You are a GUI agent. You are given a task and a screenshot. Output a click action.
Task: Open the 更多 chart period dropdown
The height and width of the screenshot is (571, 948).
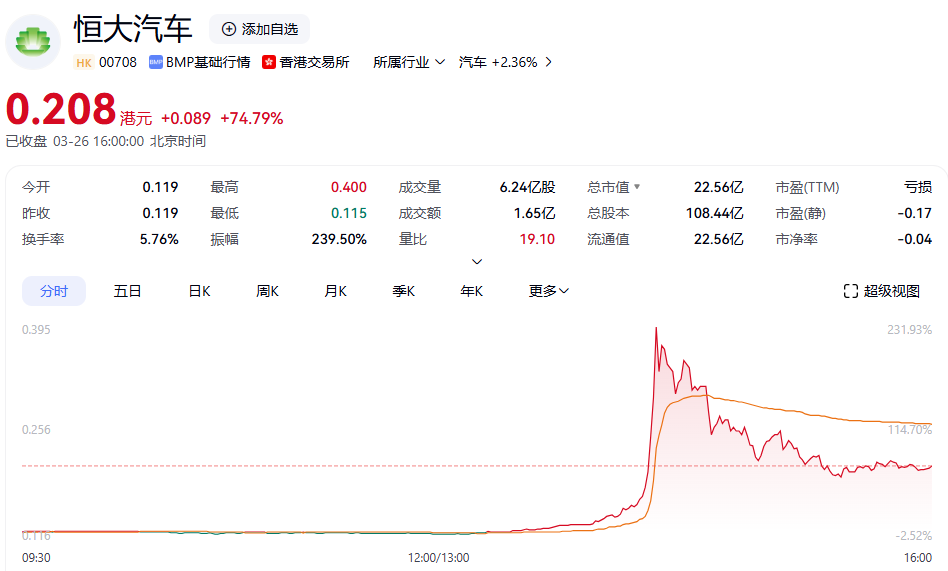(548, 291)
